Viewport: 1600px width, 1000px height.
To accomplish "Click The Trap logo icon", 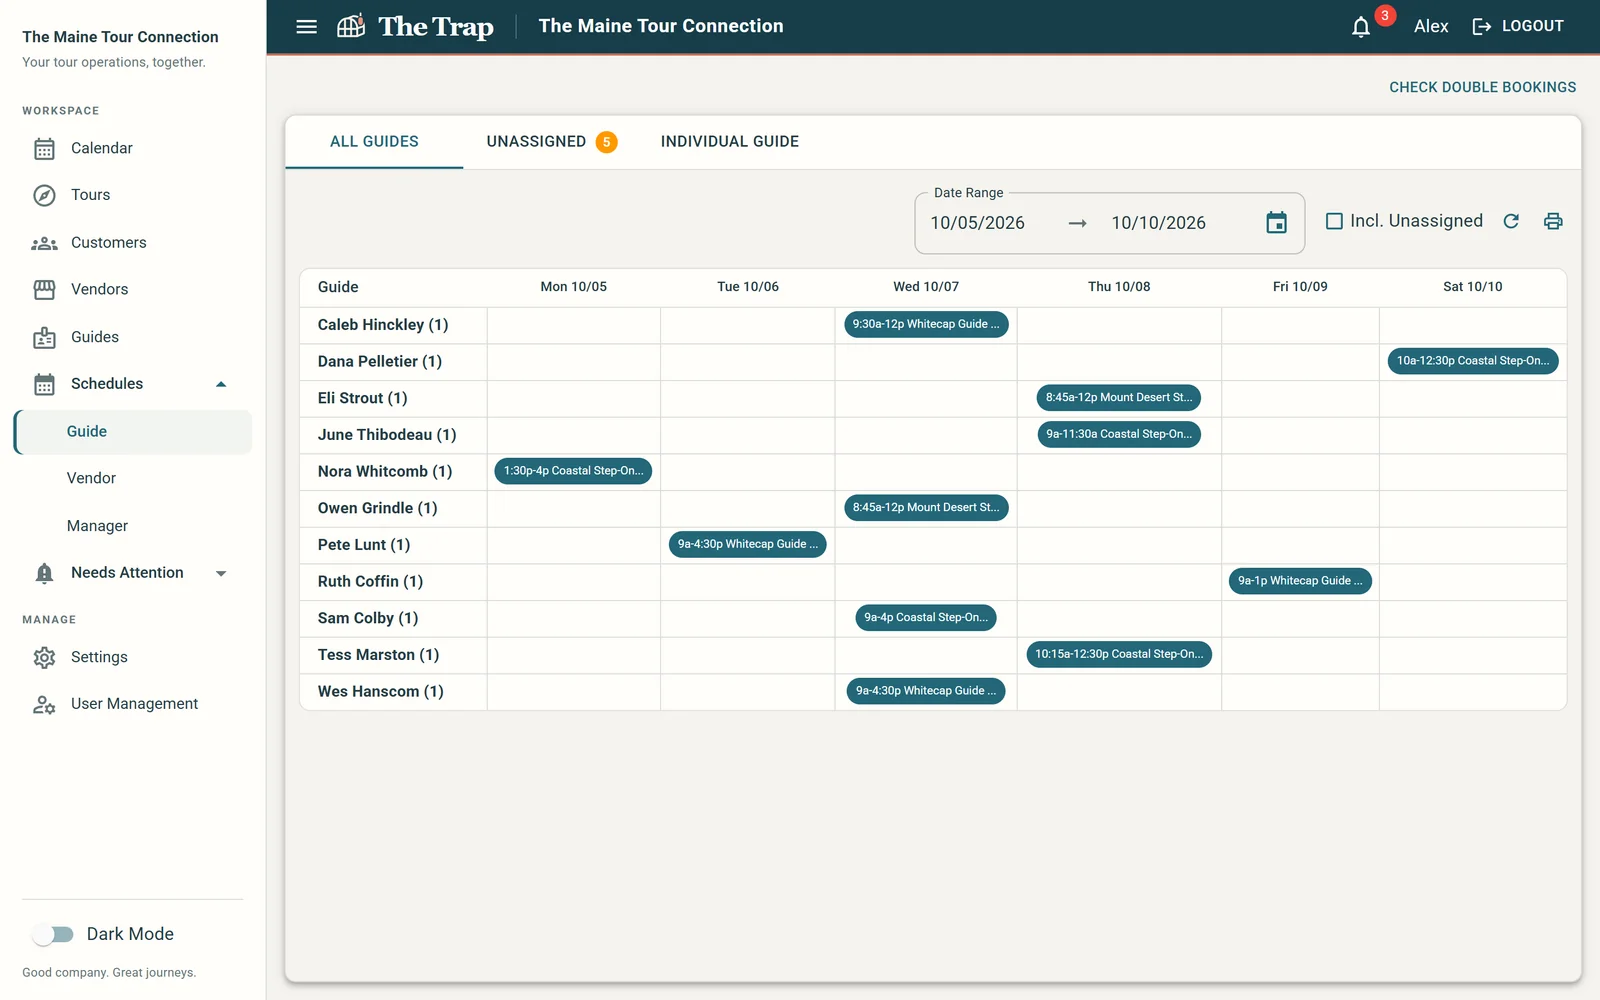I will pos(351,27).
